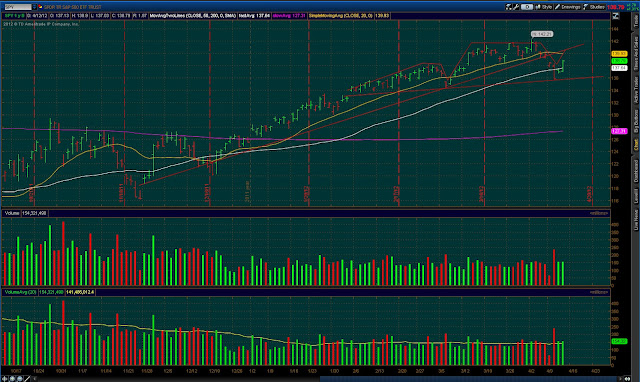Switch to the Active Trader side tab
Viewport: 640px width, 382px height.
[x=636, y=90]
